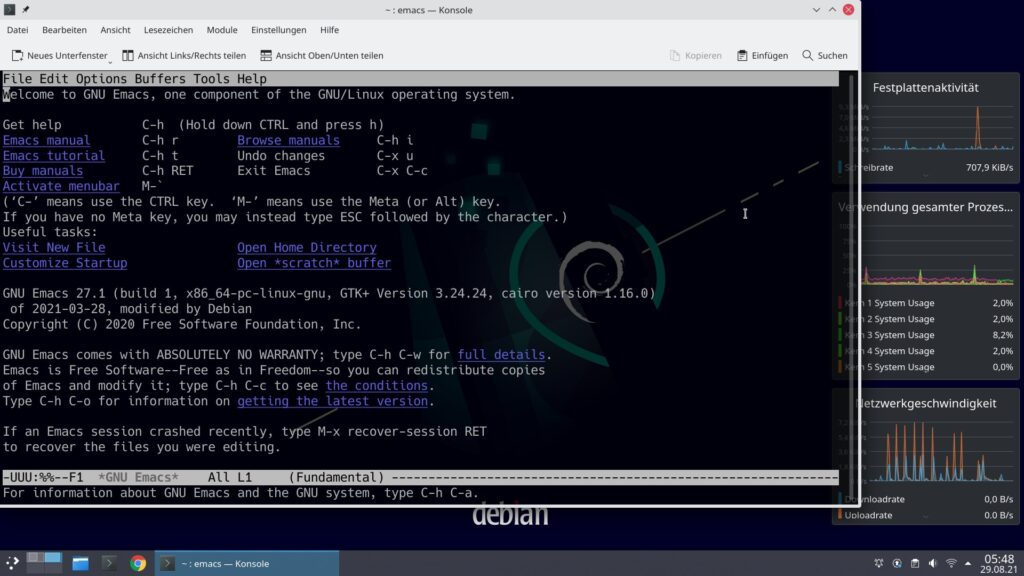The height and width of the screenshot is (576, 1024).
Task: Click the Open *scratch* buffer link
Action: 314,263
